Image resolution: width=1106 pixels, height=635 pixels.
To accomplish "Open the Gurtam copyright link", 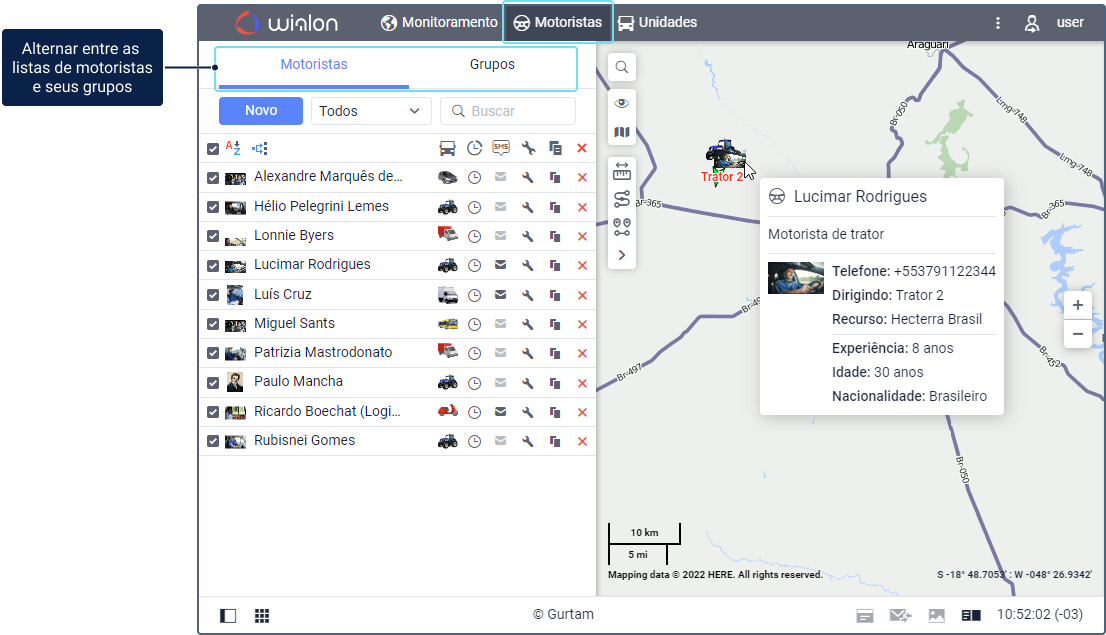I will coord(564,615).
